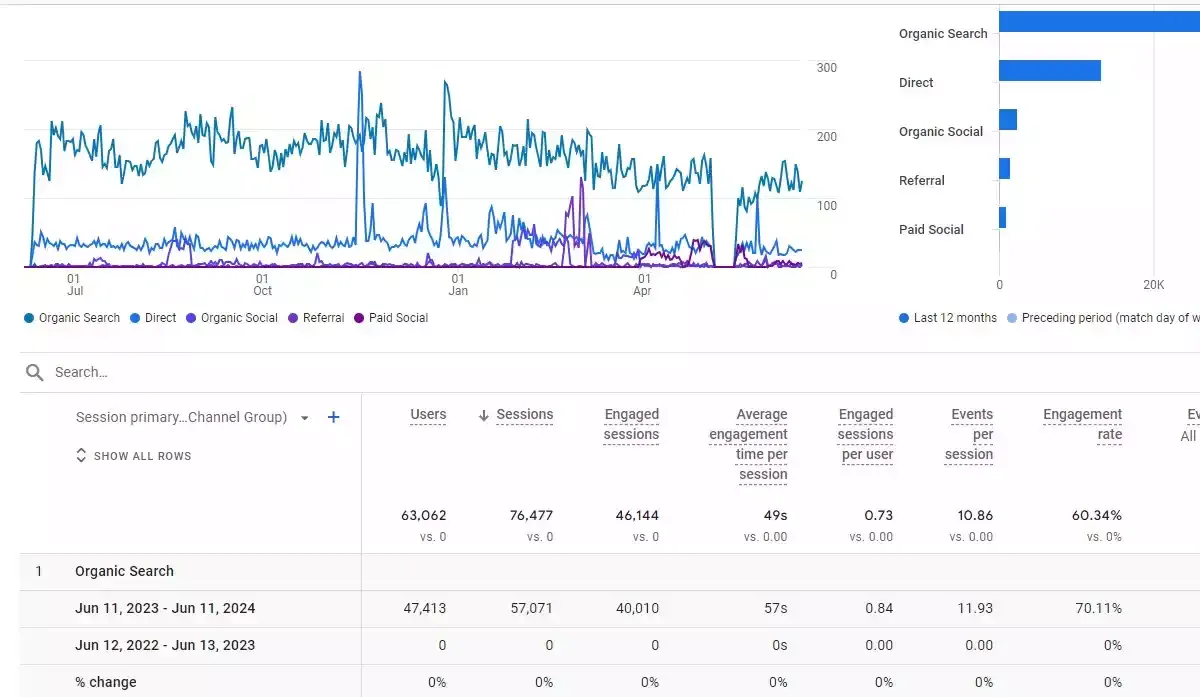Click the Direct bar in bar chart
This screenshot has width=1200, height=697.
1050,71
